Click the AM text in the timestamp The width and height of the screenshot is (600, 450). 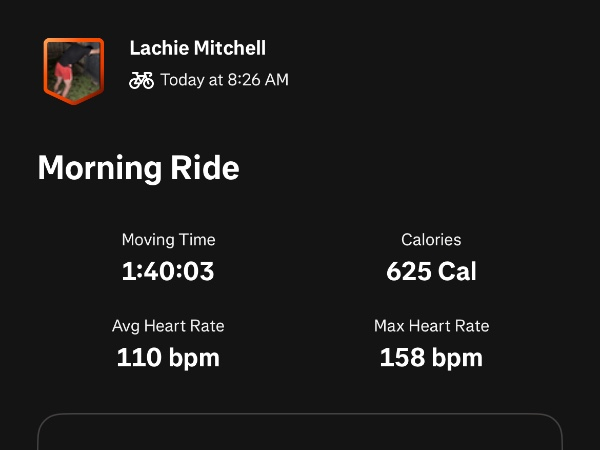276,80
